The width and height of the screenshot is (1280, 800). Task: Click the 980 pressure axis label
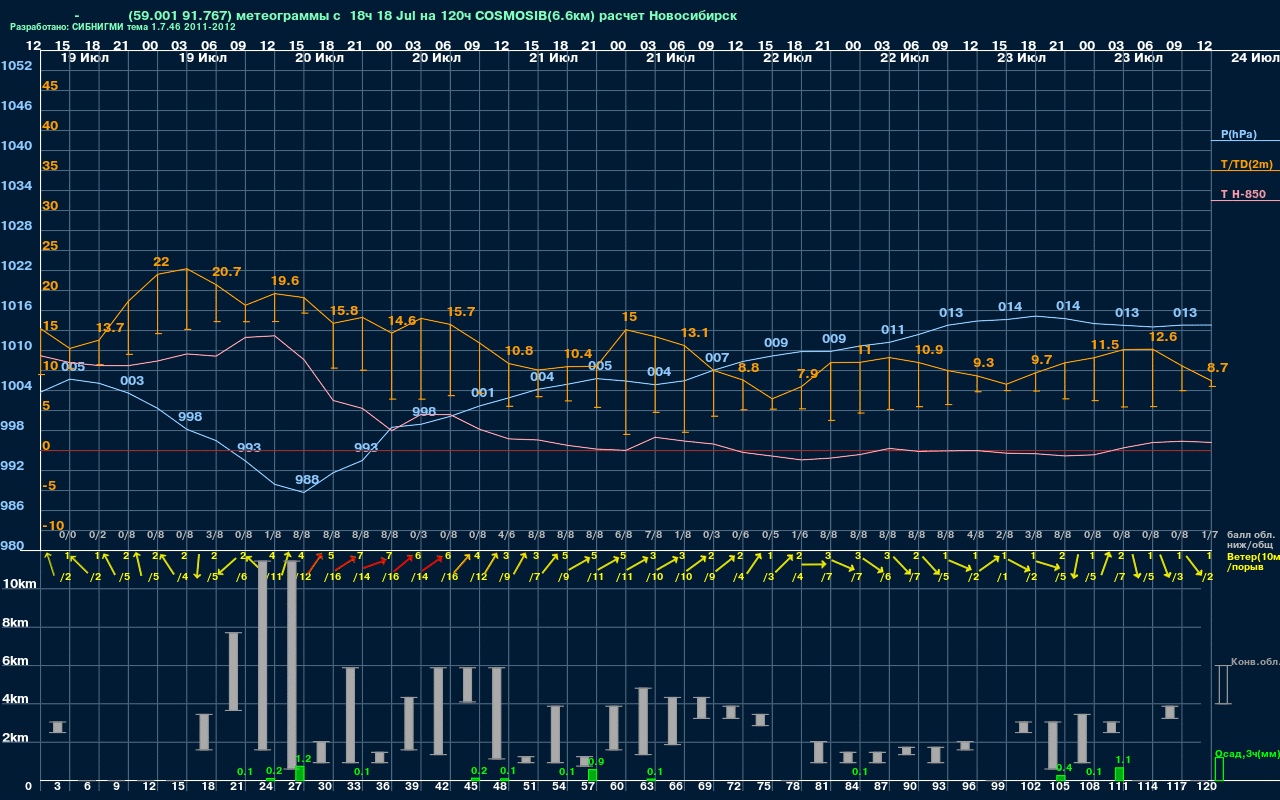12,546
